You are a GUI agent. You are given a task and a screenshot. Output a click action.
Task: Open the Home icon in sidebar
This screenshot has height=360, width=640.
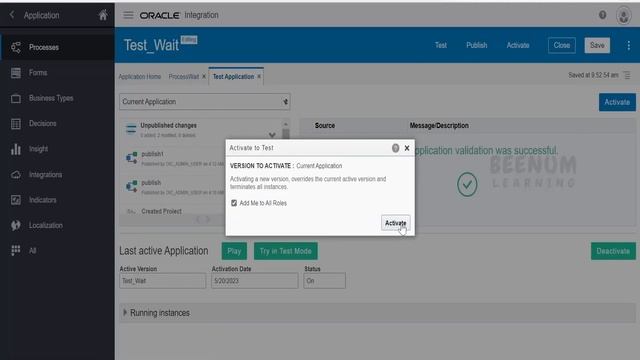(103, 15)
